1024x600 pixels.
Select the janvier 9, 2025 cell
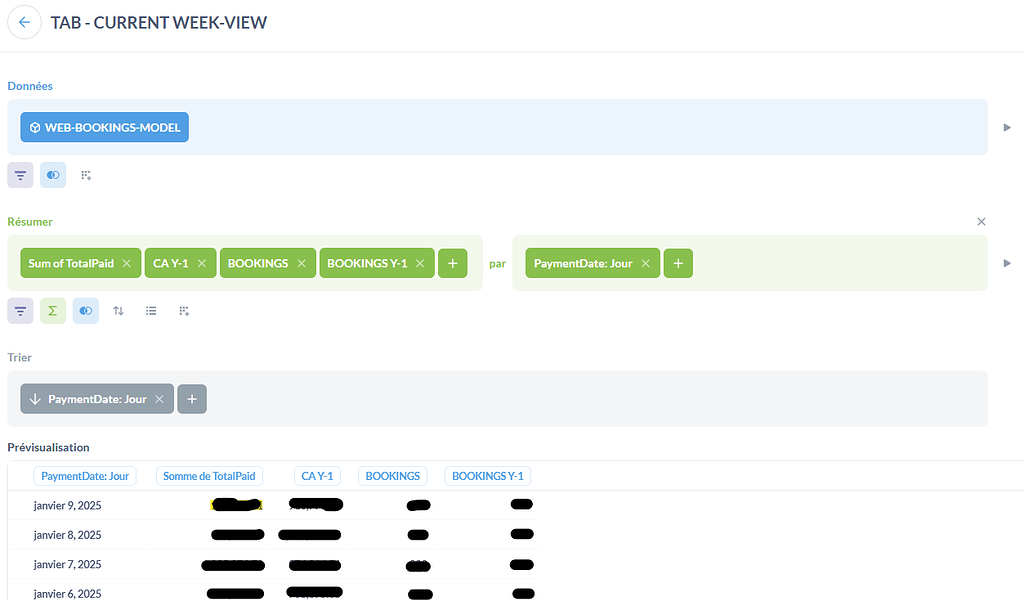click(67, 505)
